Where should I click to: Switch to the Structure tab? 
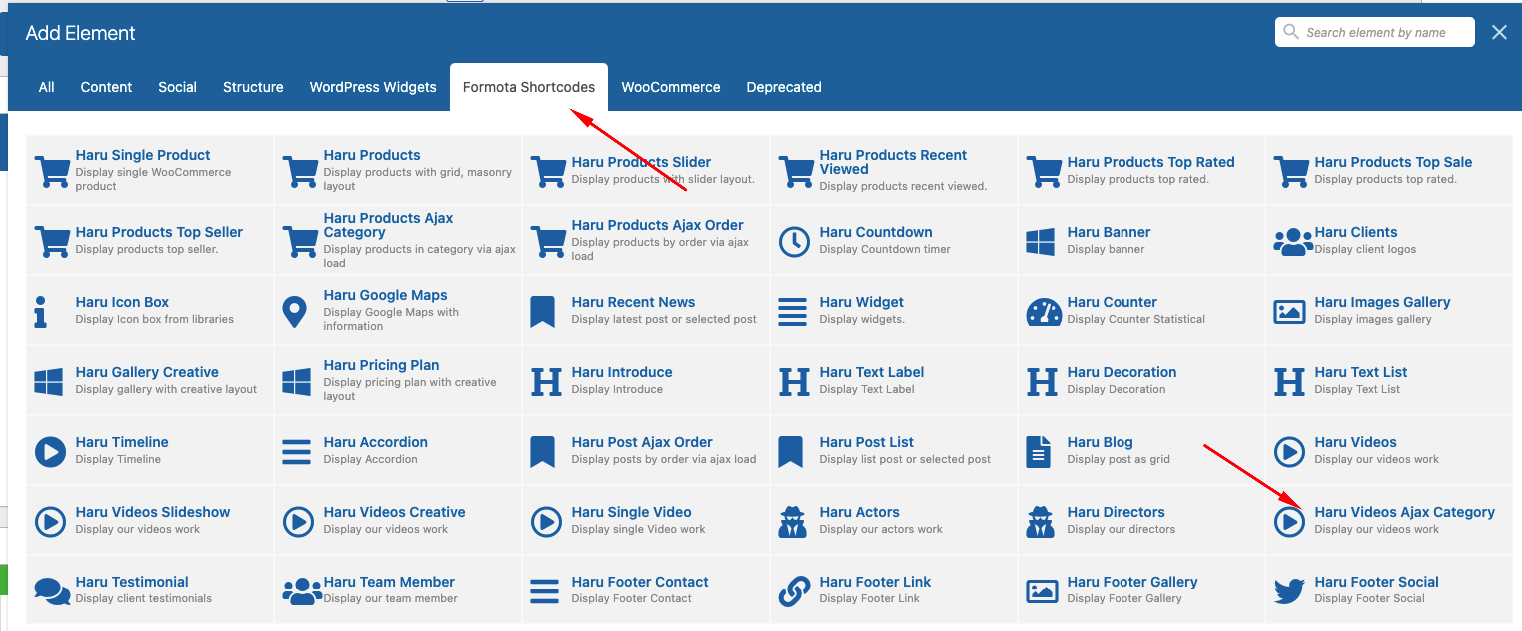tap(253, 87)
